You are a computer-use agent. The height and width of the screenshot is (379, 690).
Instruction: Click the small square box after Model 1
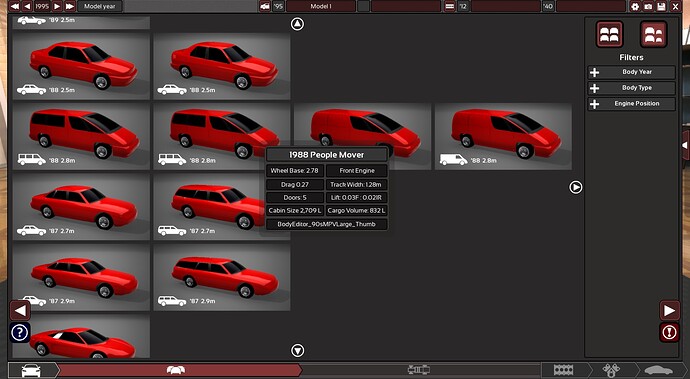(x=363, y=6)
